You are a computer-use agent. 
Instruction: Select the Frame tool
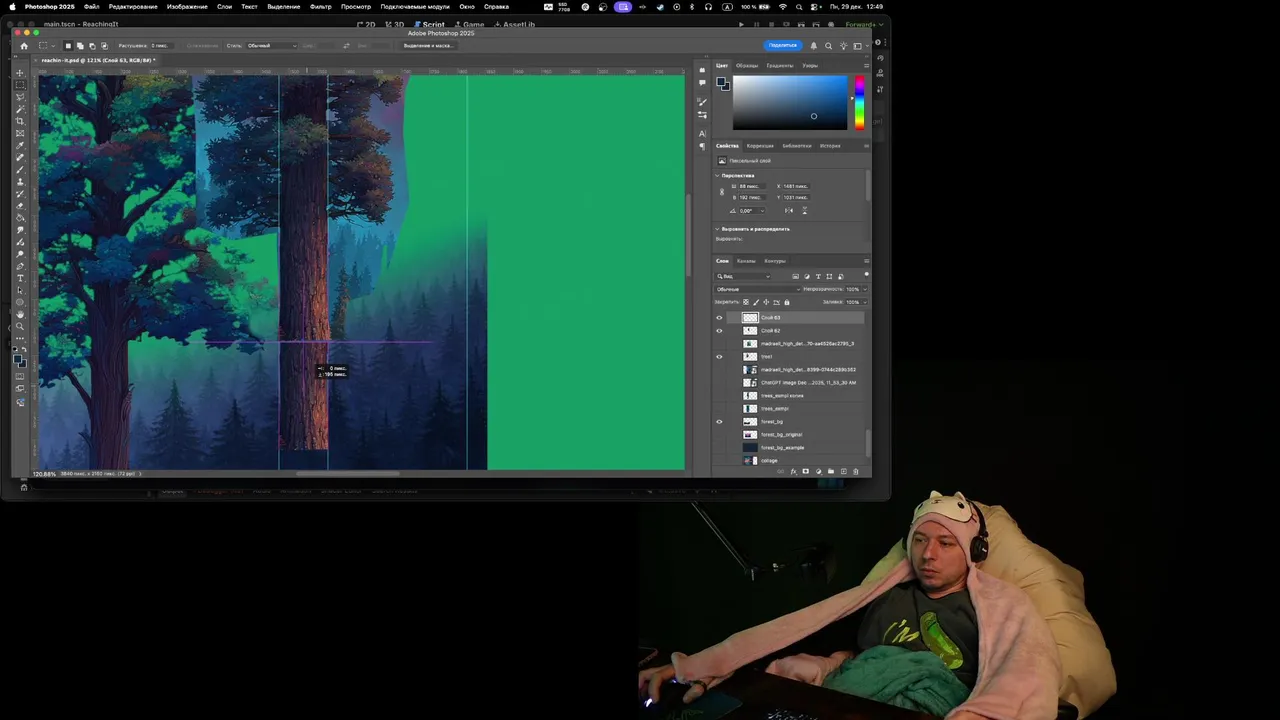coord(20,133)
